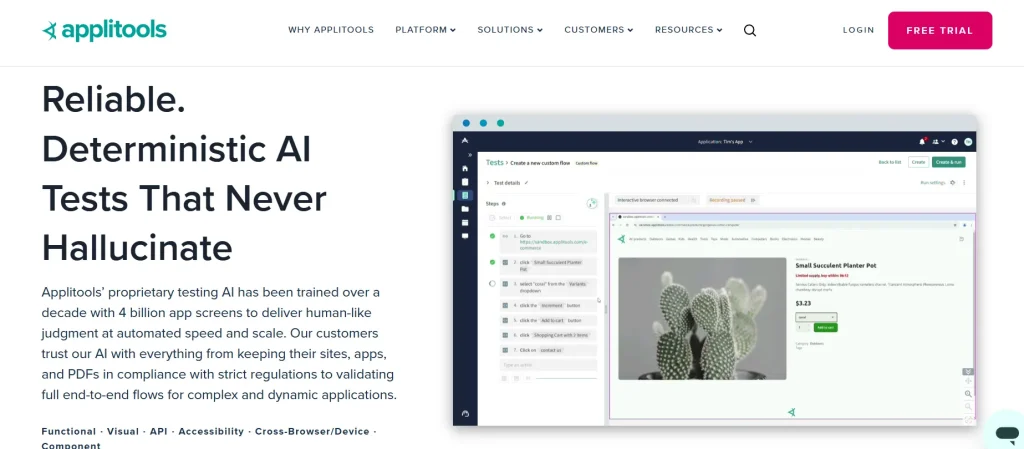Click Add to cart button in preview
Viewport: 1024px width, 449px height.
pos(825,327)
